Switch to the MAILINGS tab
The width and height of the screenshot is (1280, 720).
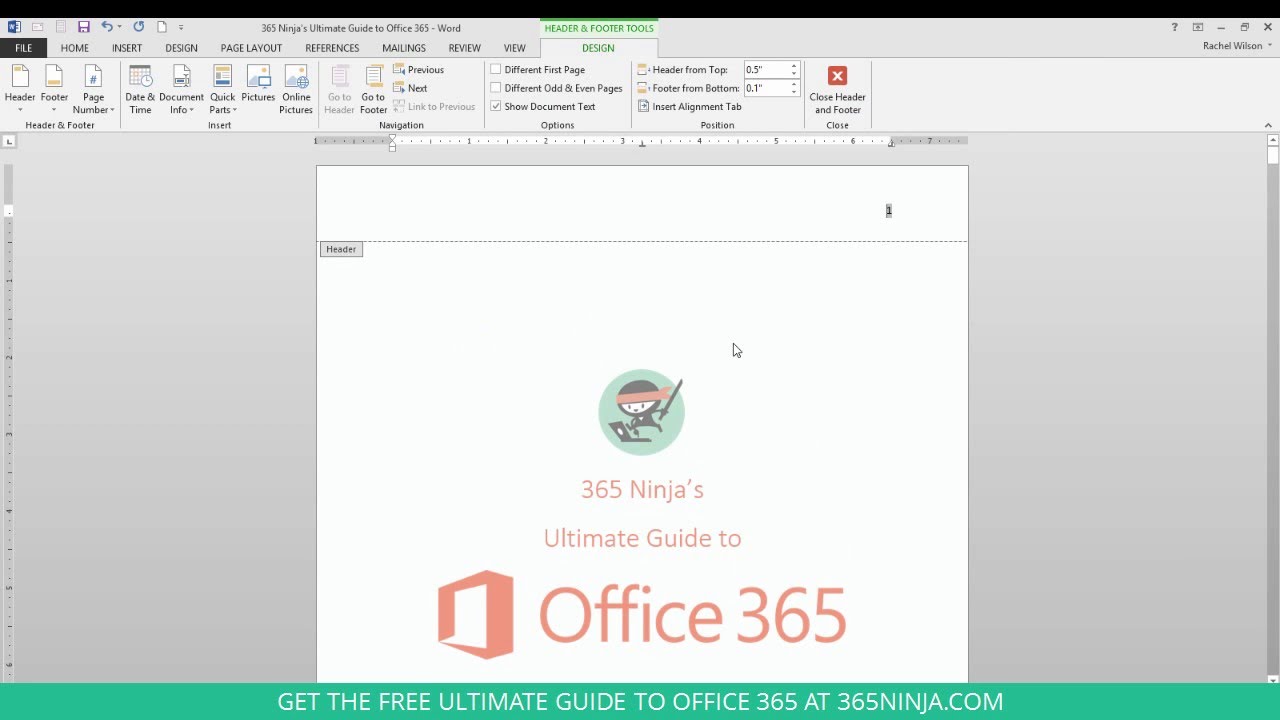404,48
